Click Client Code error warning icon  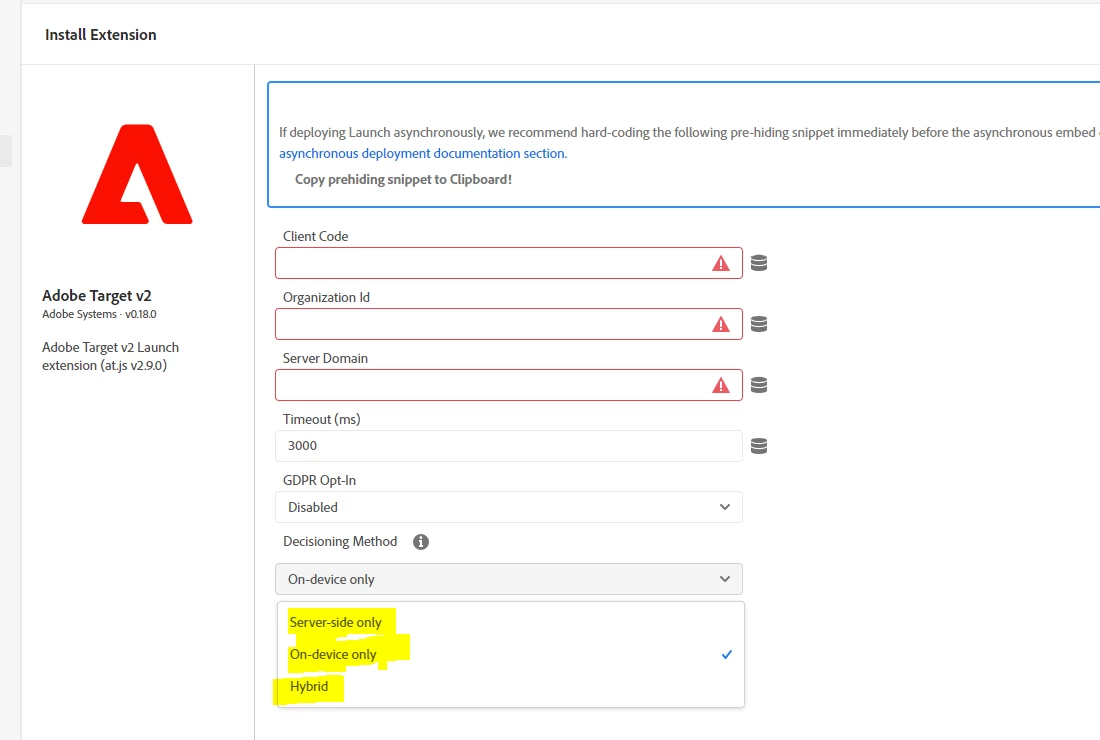click(x=720, y=264)
